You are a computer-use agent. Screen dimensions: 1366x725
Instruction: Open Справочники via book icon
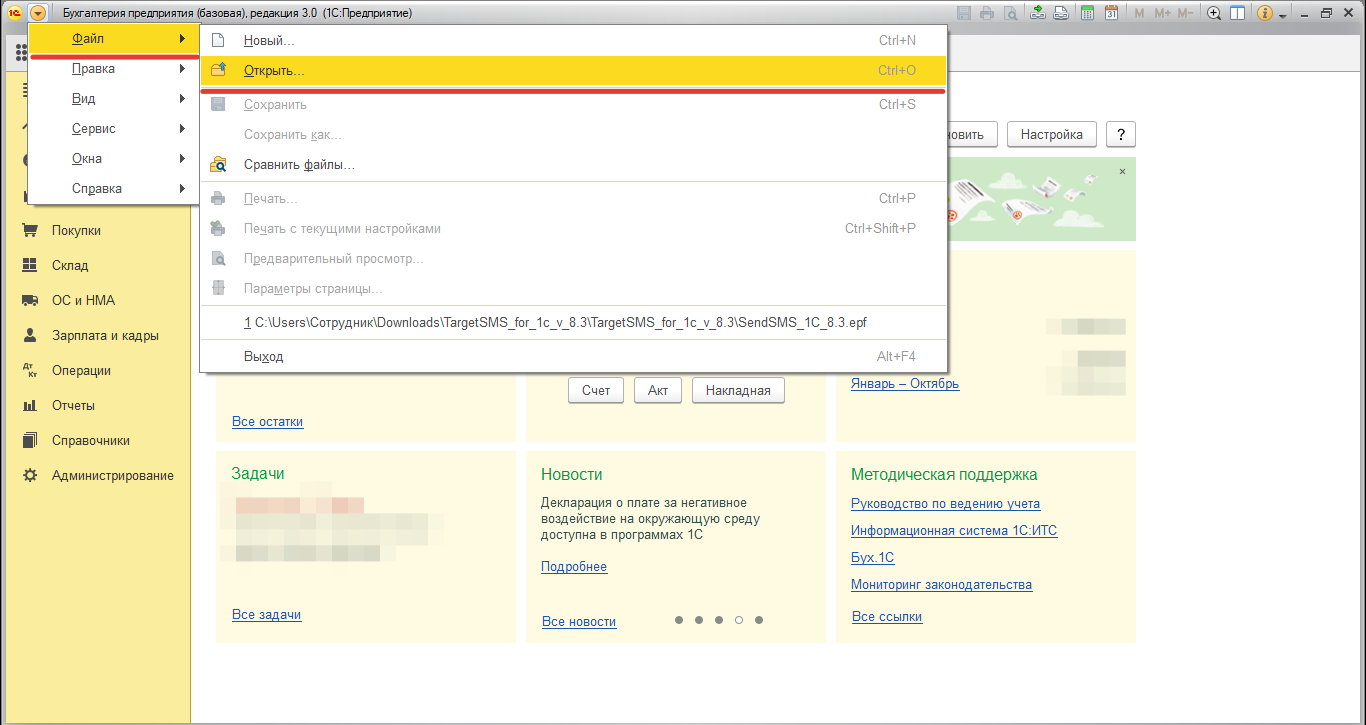tap(30, 440)
